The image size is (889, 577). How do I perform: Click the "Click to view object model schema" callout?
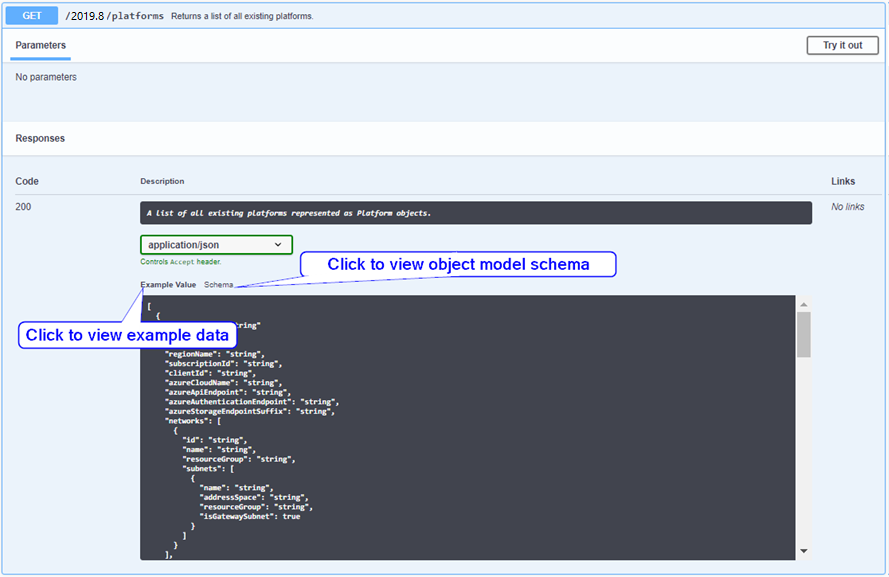pos(458,264)
